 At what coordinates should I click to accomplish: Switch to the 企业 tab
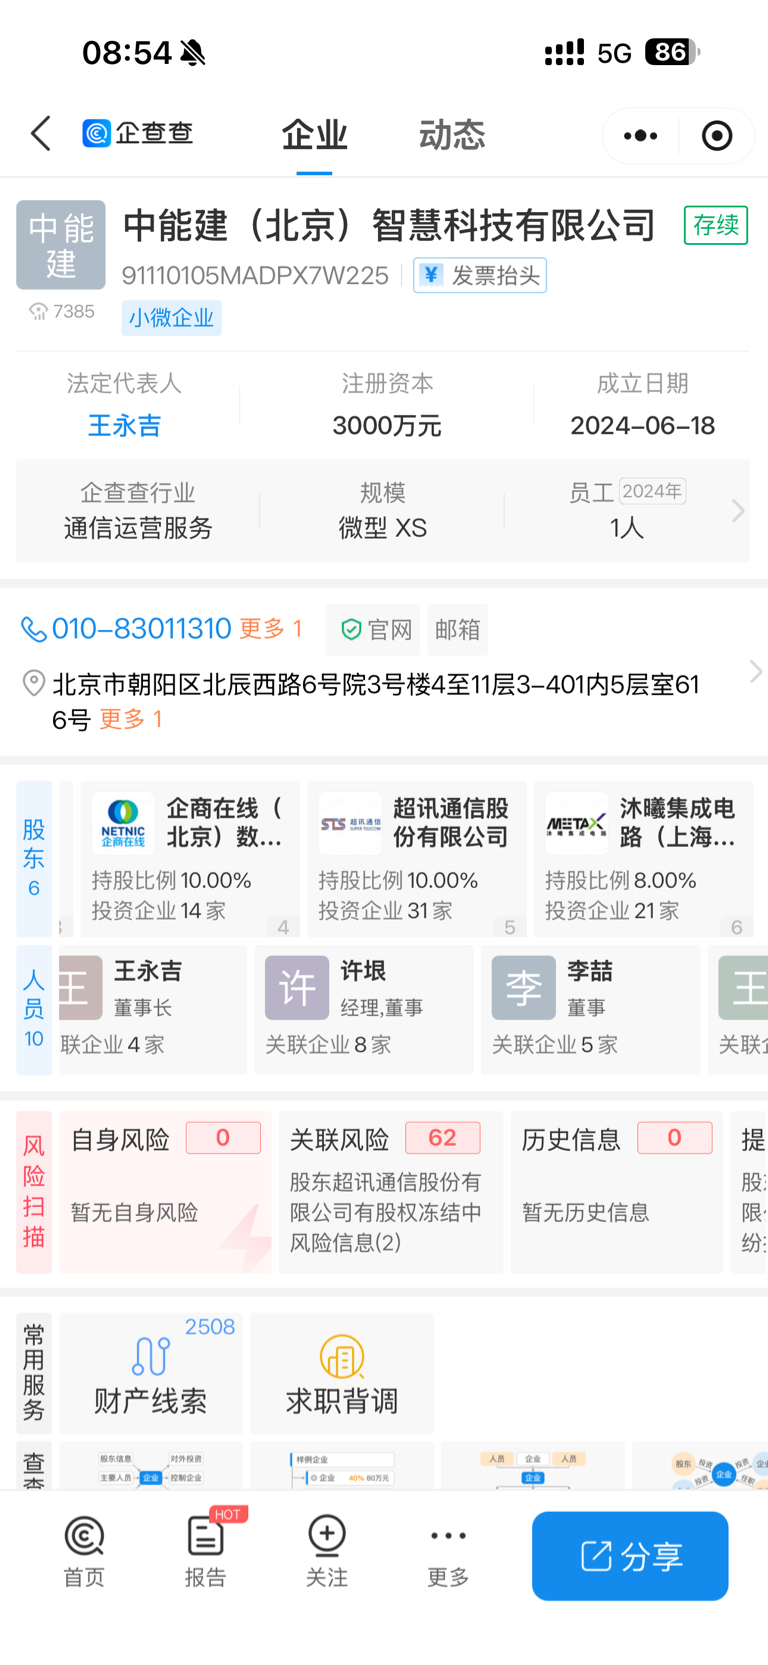[x=314, y=134]
